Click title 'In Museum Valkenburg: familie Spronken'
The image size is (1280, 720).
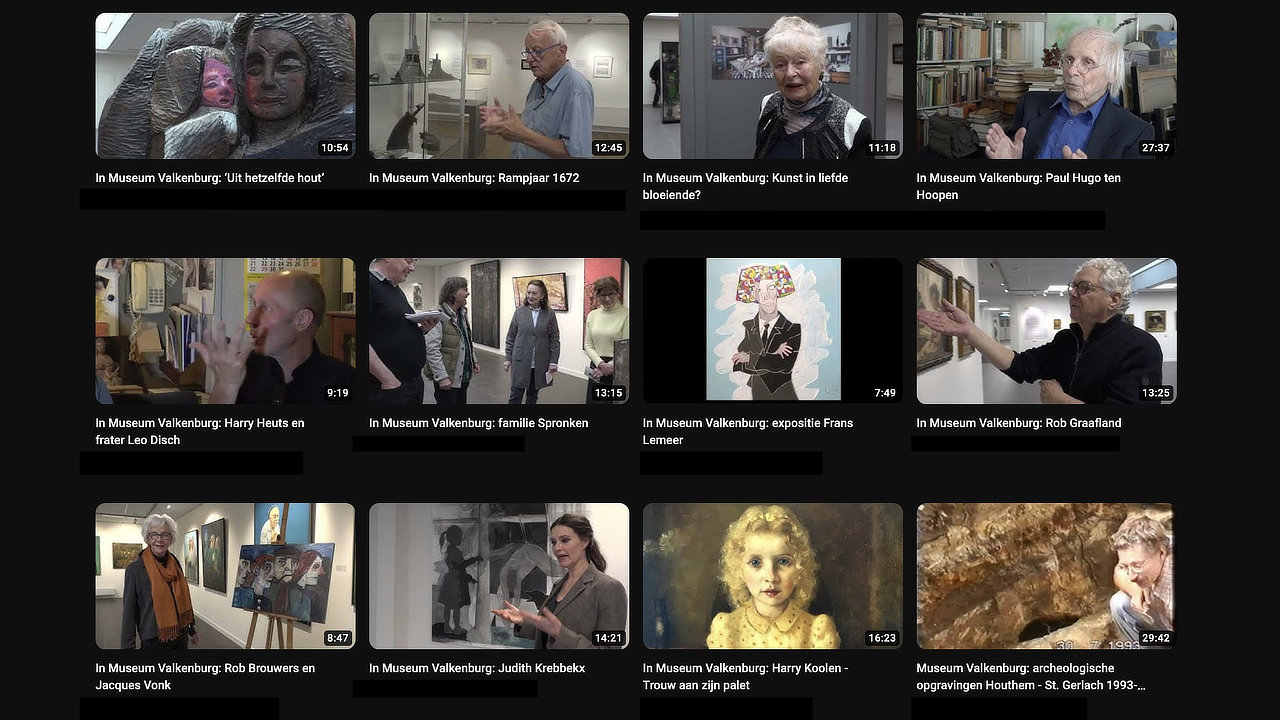pyautogui.click(x=479, y=423)
